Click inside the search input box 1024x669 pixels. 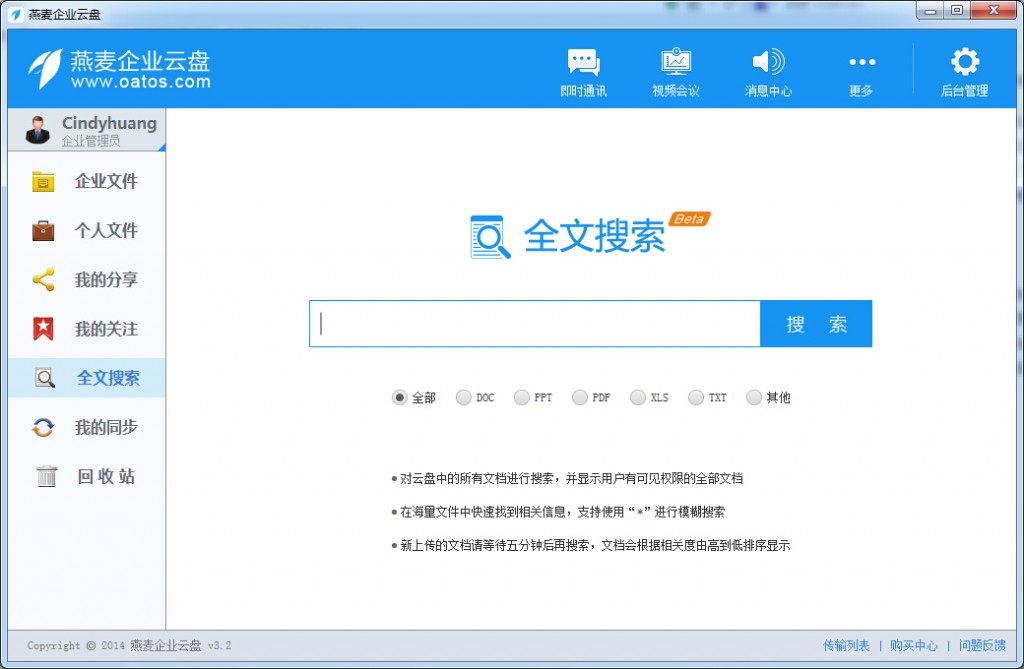coord(535,323)
